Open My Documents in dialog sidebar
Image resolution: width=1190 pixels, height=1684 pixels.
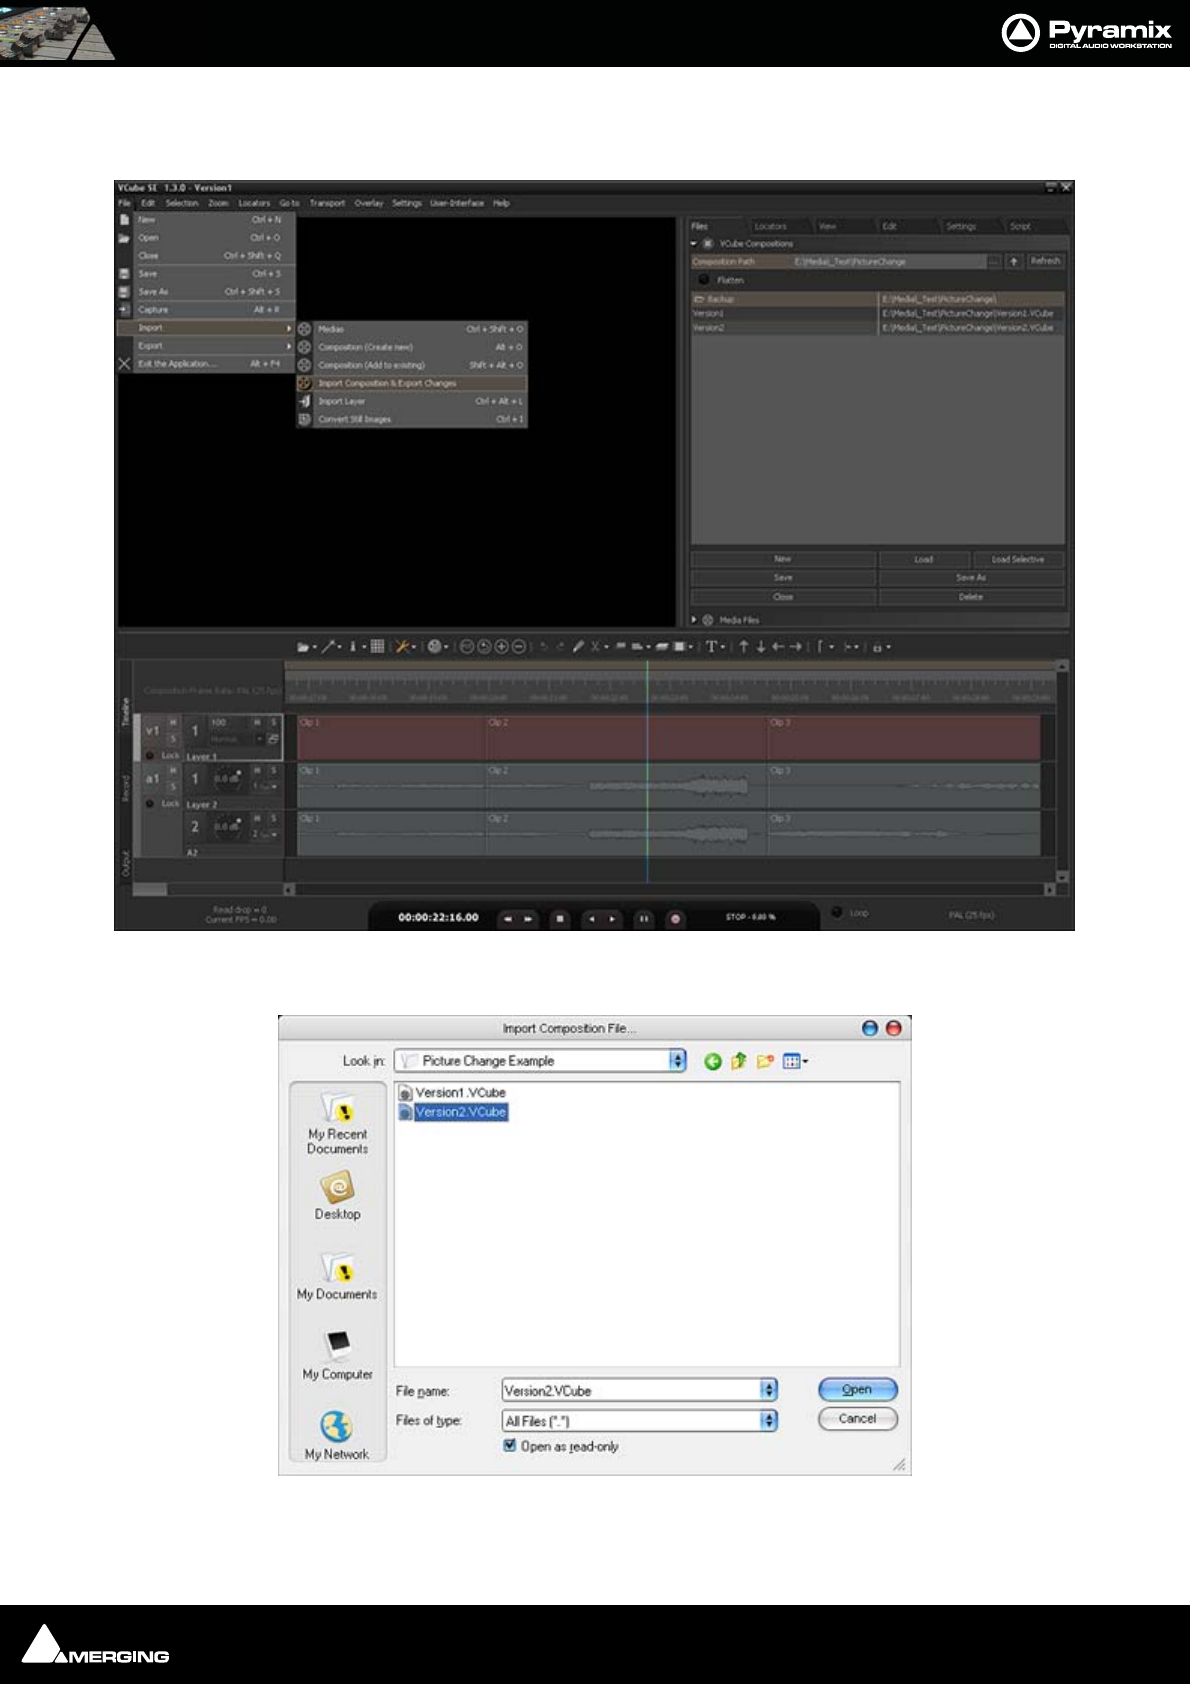[x=337, y=1275]
